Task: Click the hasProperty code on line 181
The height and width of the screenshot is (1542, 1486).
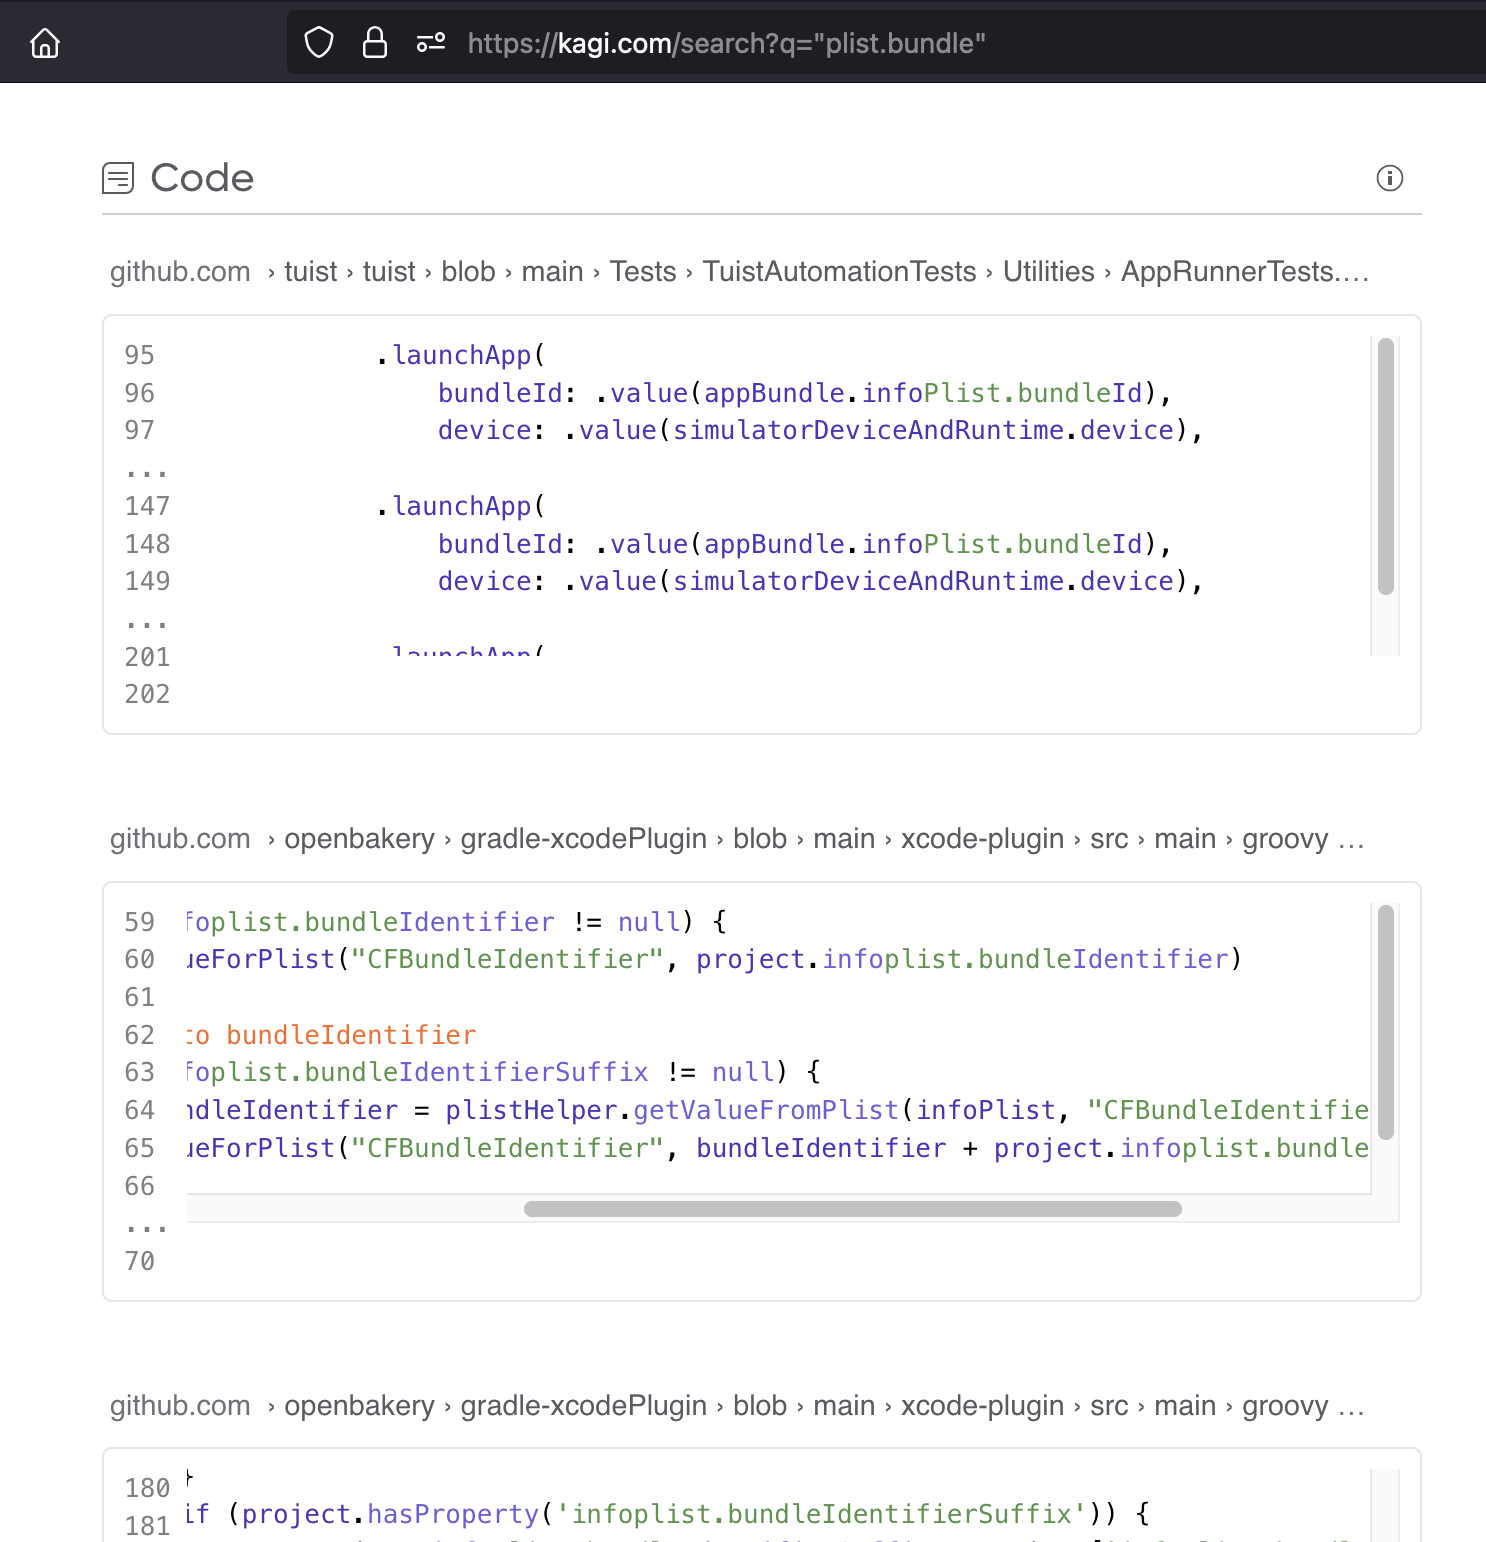Action: coord(452,1514)
